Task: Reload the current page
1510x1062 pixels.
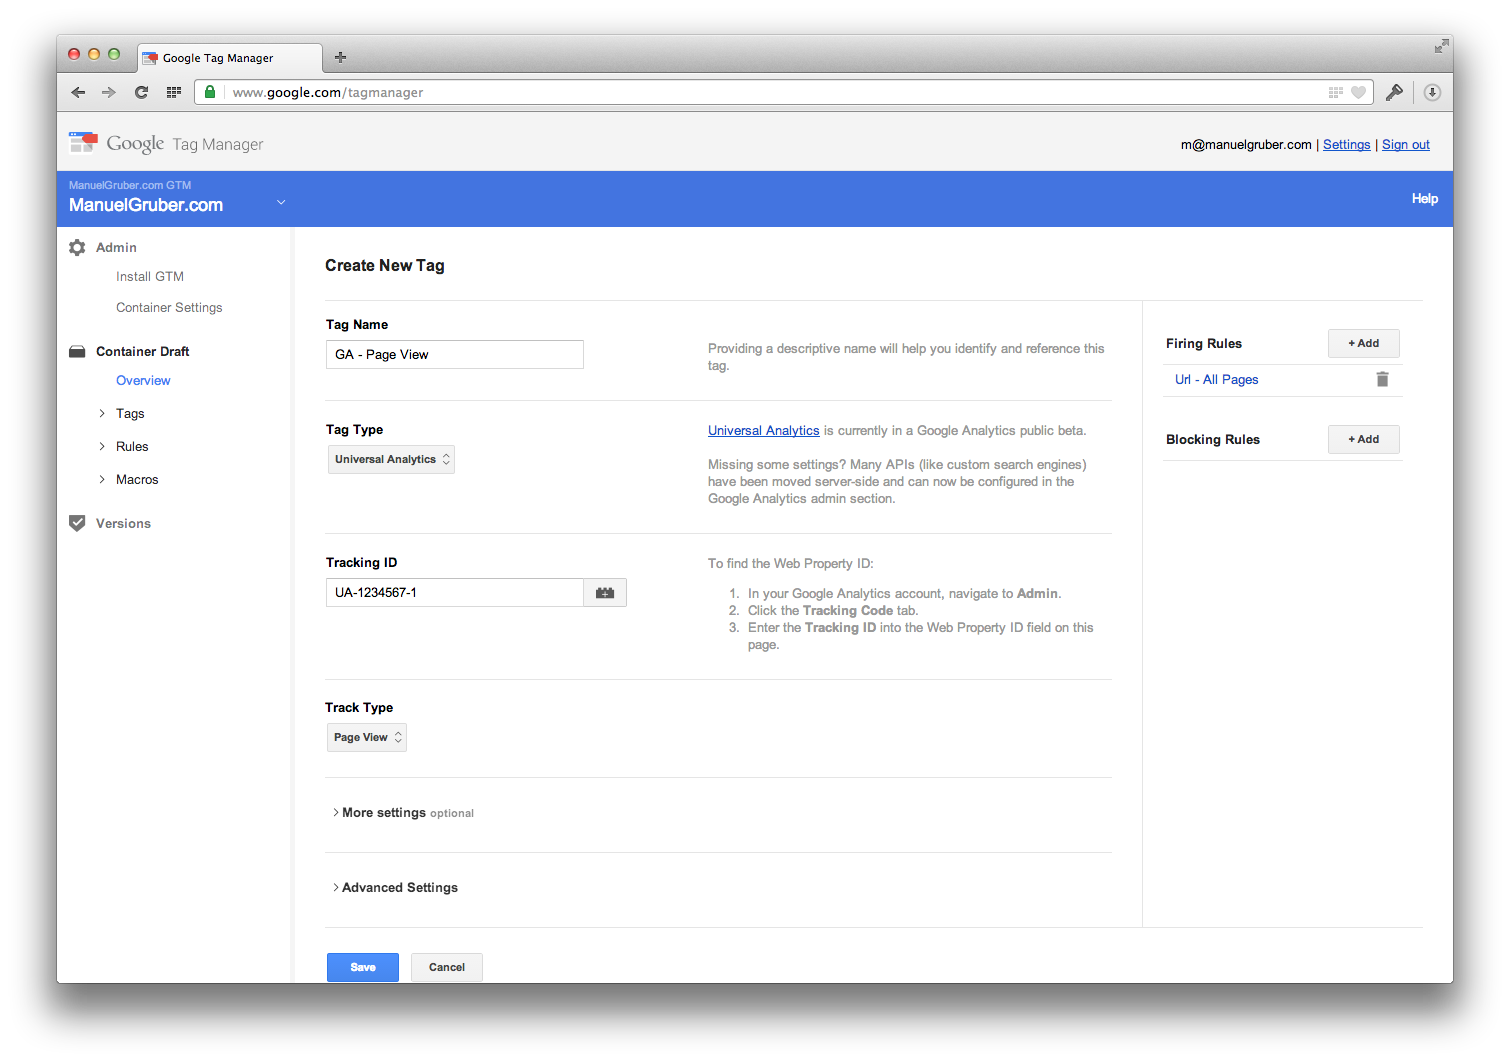Action: point(141,92)
